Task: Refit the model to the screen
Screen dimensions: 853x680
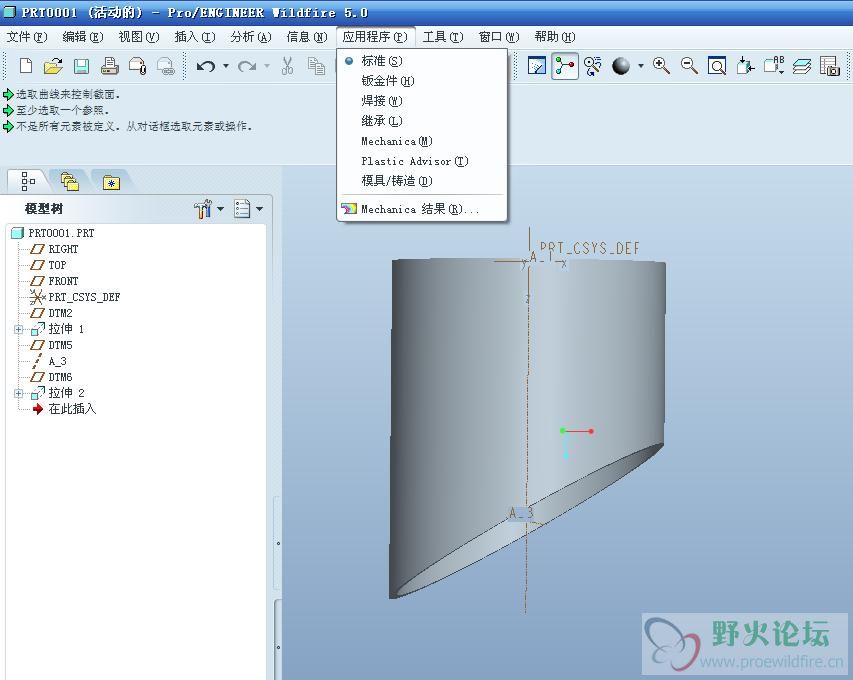Action: pos(717,66)
